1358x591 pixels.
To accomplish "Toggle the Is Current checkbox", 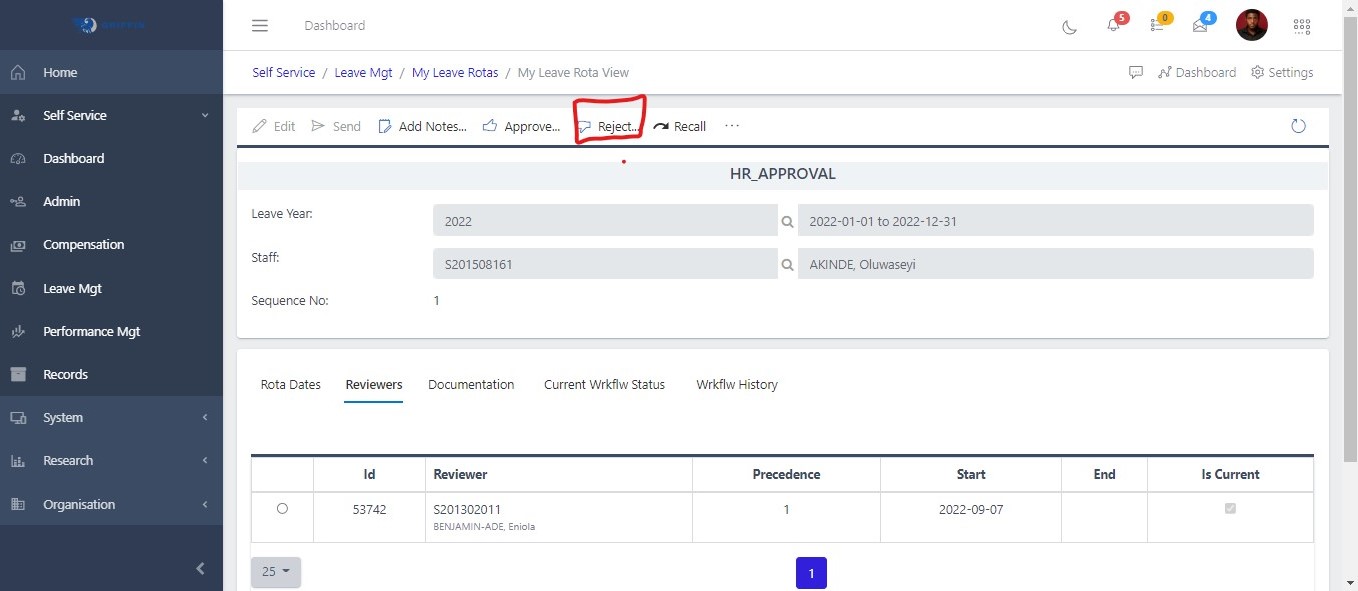I will coord(1230,509).
